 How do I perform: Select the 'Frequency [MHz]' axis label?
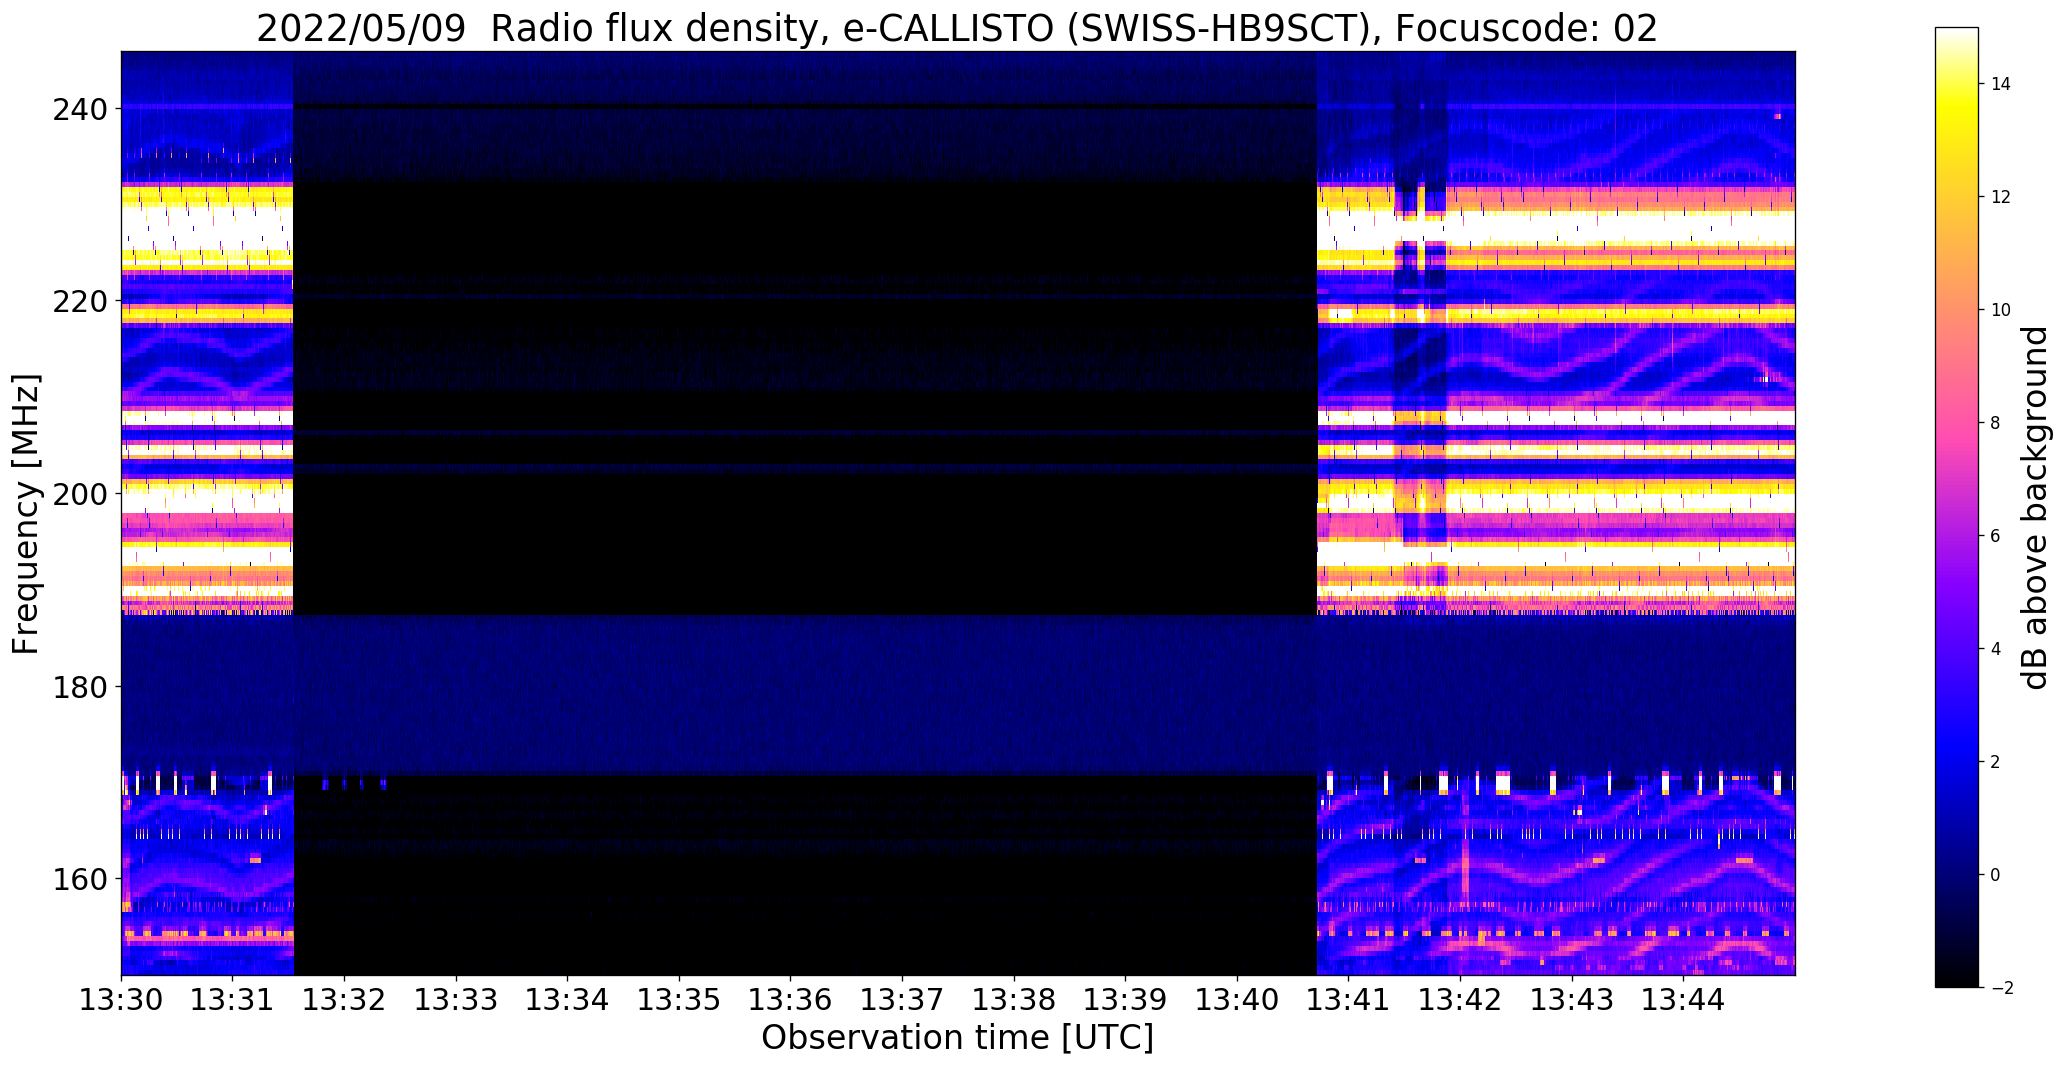[x=27, y=513]
